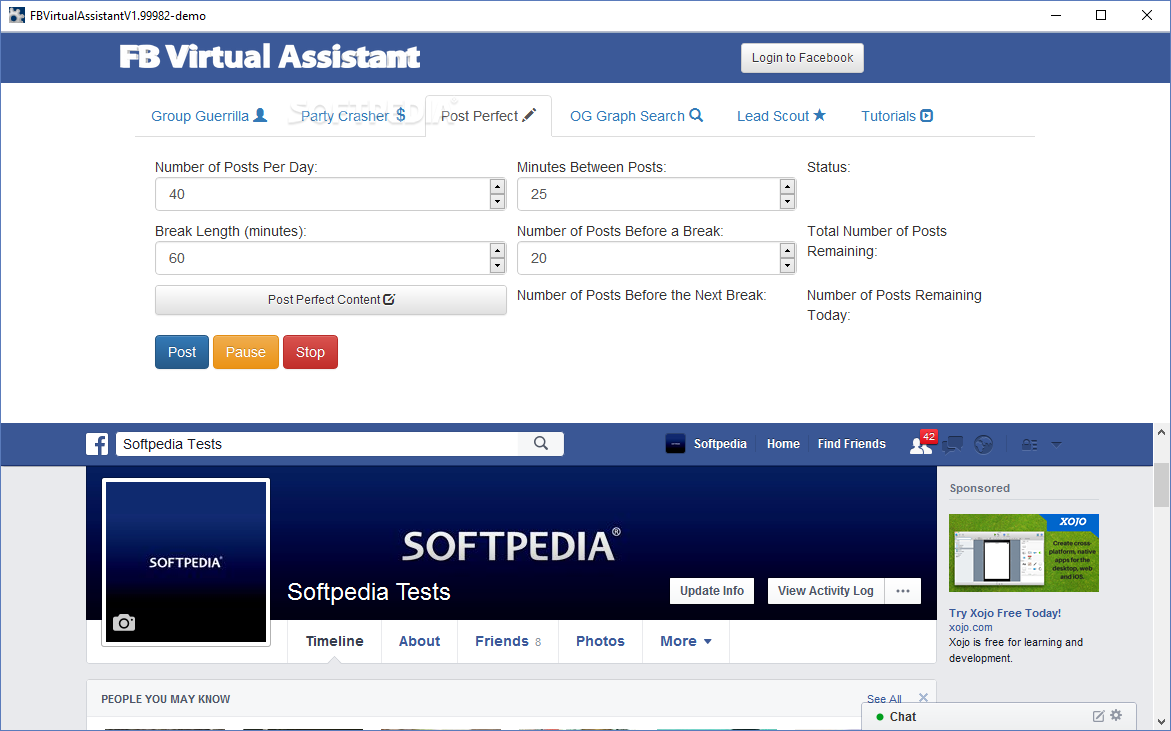
Task: Open the Photos profile tab
Action: 600,641
